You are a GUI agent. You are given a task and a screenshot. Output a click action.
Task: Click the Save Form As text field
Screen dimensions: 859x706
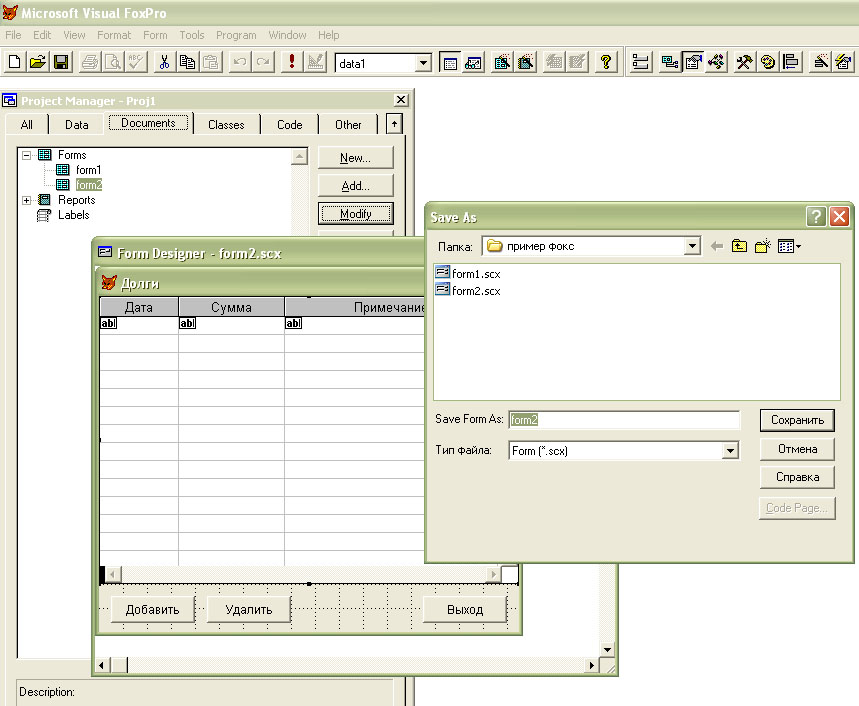(624, 420)
